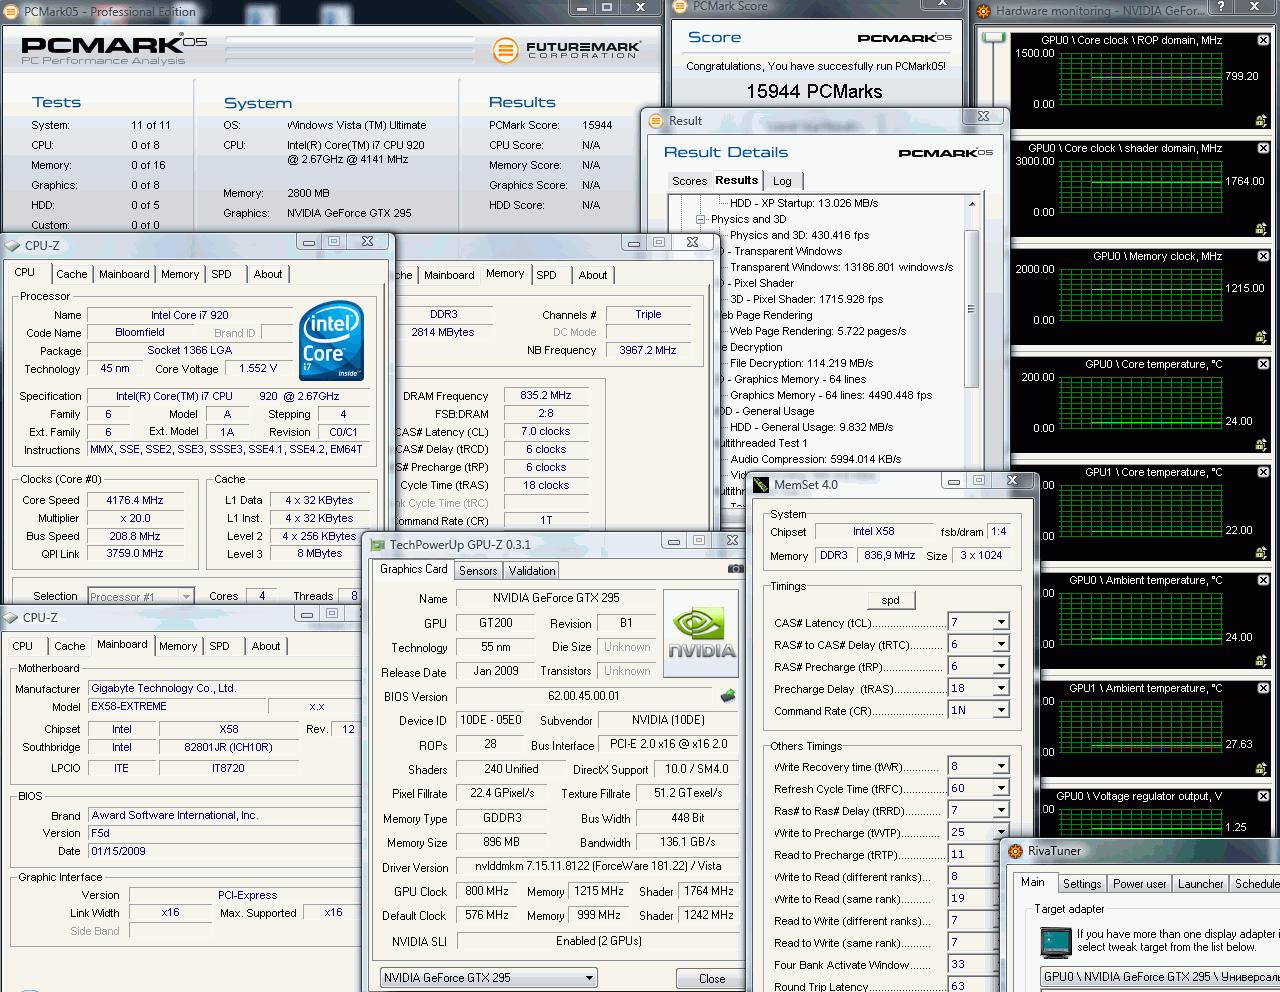Image resolution: width=1280 pixels, height=992 pixels.
Task: Open setup icon of GPU0 Core temperature graph
Action: pyautogui.click(x=1262, y=445)
